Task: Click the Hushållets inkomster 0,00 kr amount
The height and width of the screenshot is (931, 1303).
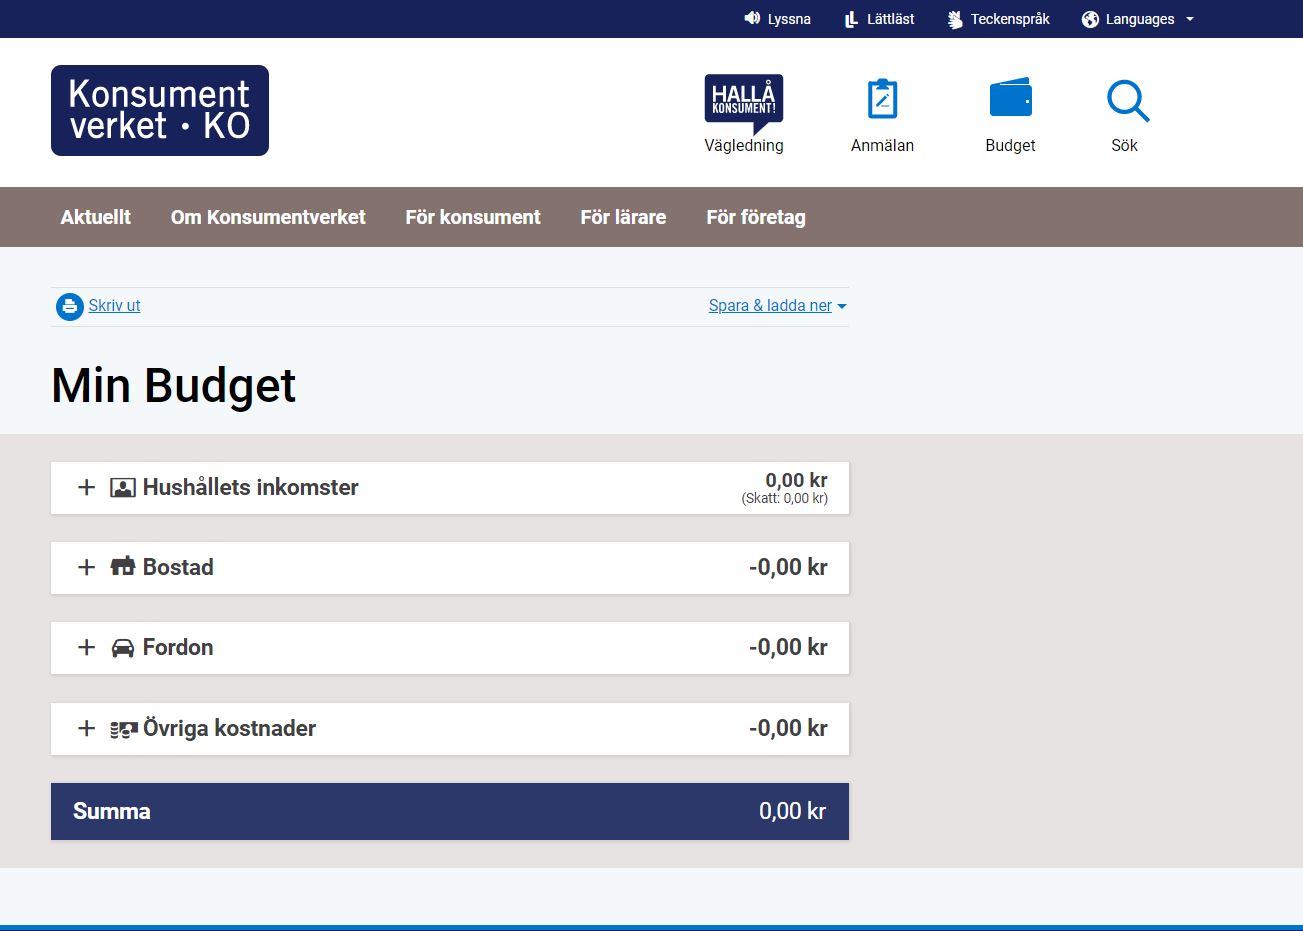Action: click(796, 480)
